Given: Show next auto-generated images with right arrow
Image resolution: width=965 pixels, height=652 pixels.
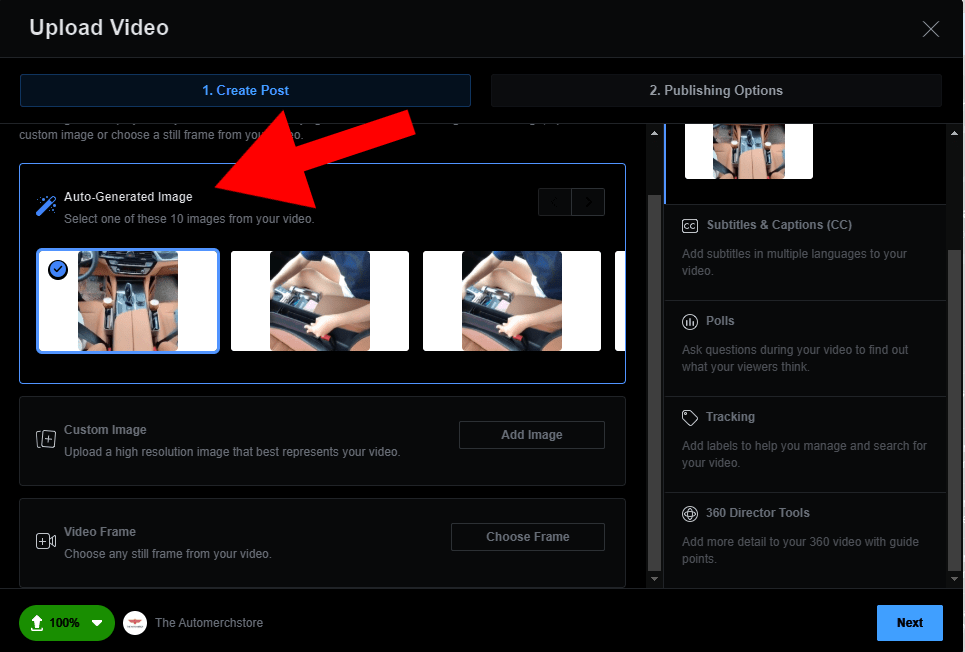Looking at the screenshot, I should point(588,202).
